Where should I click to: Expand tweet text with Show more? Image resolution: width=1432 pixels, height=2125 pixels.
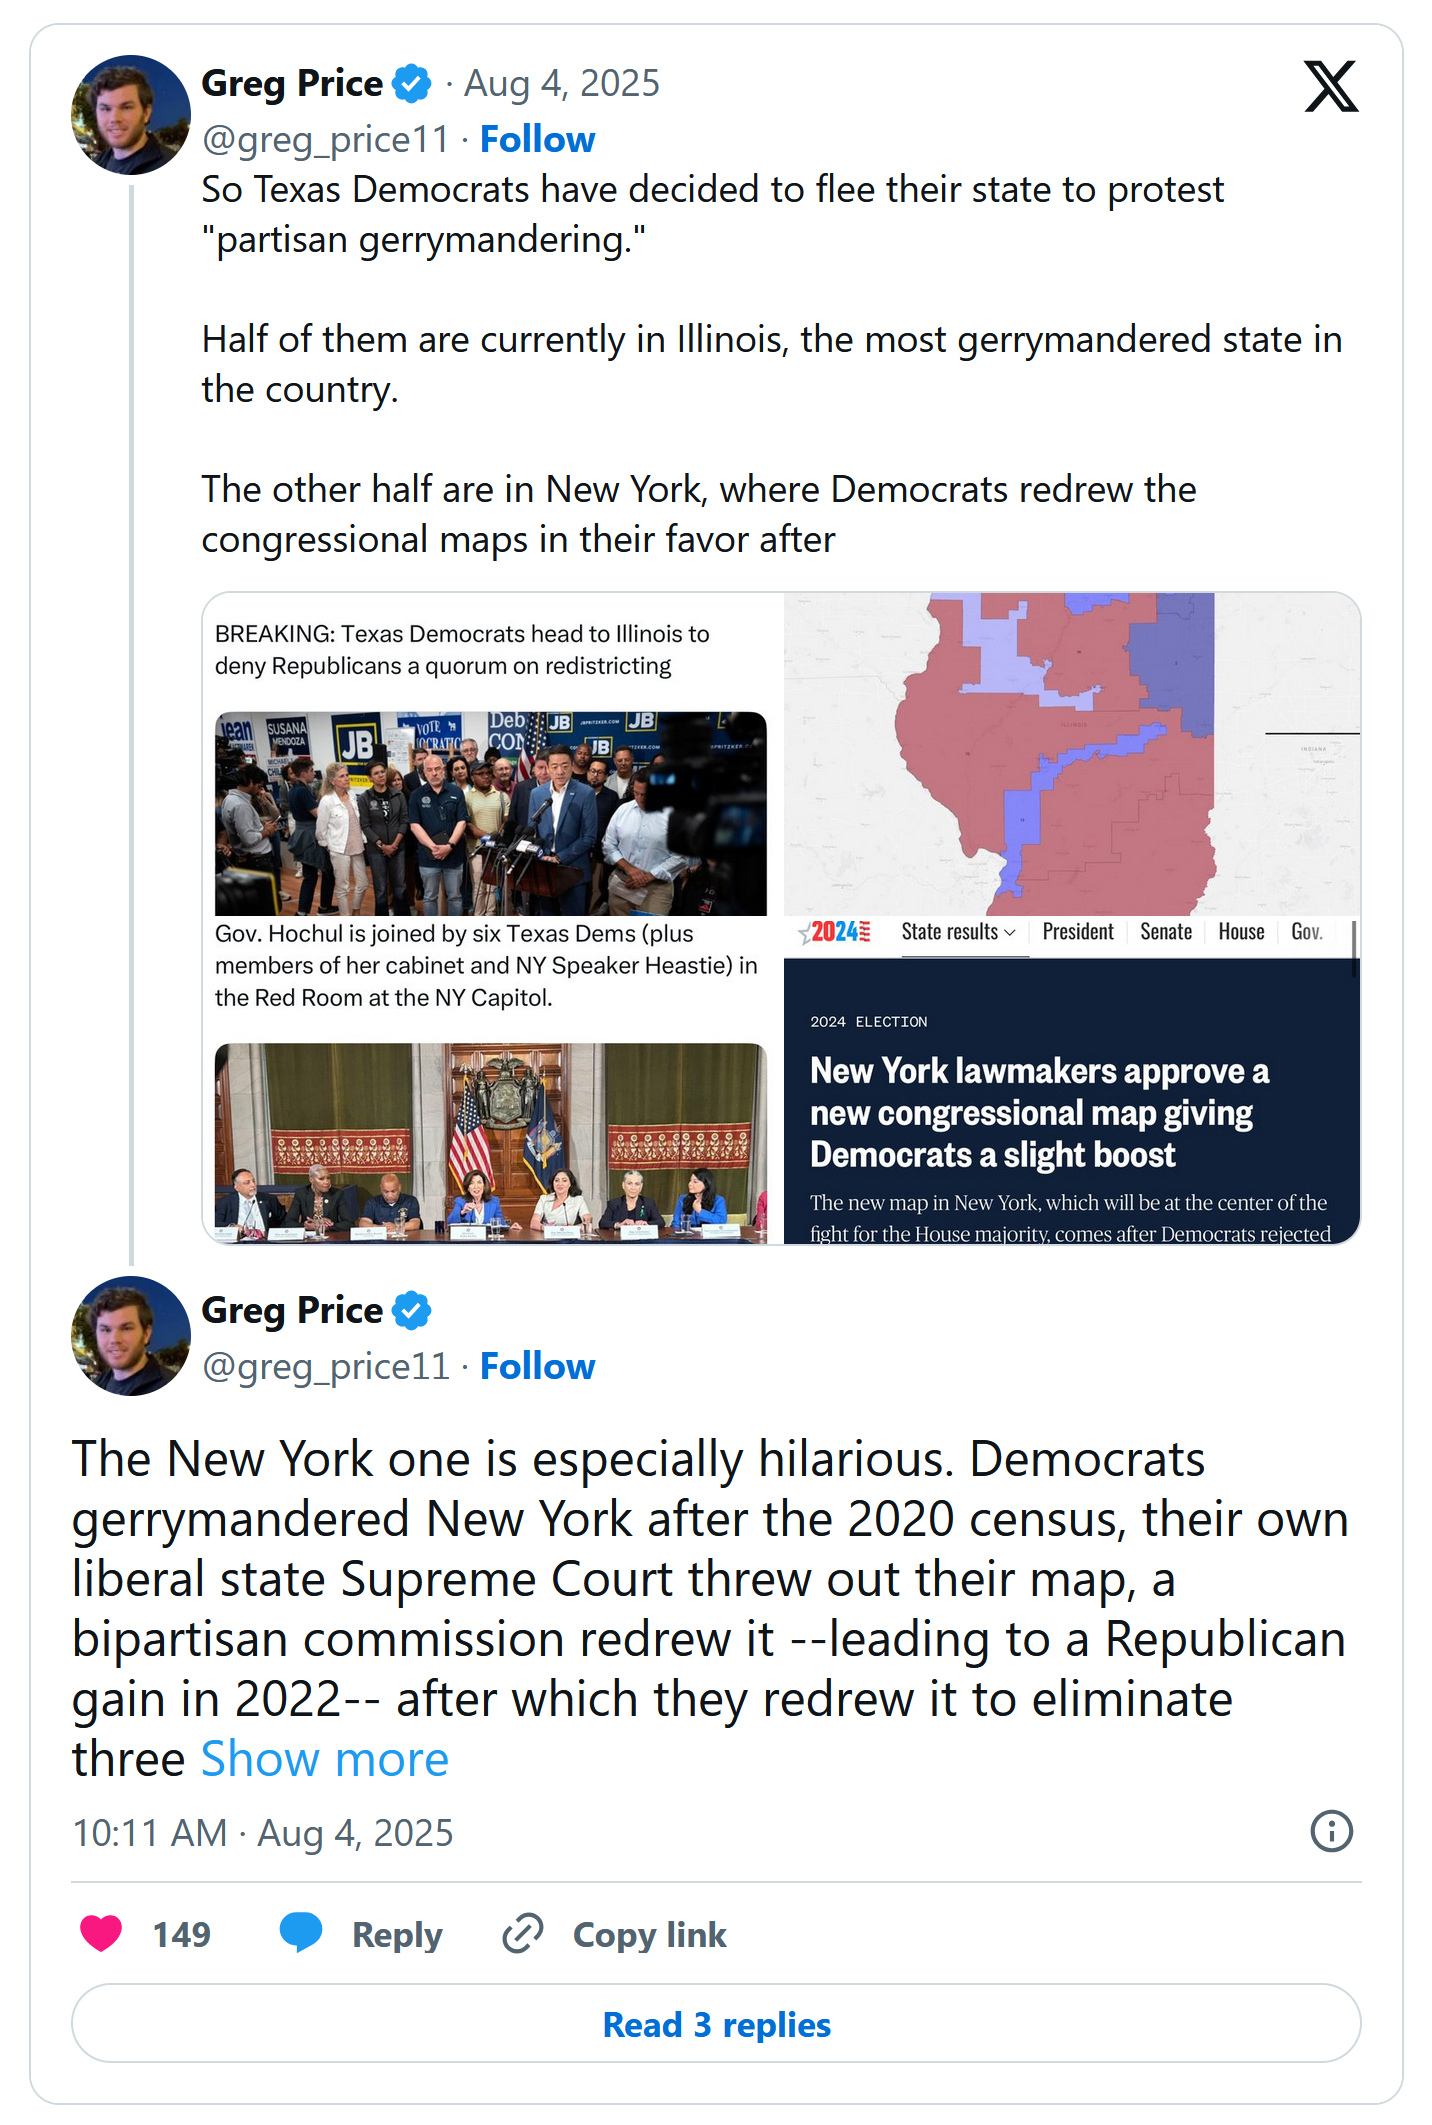[x=324, y=1759]
